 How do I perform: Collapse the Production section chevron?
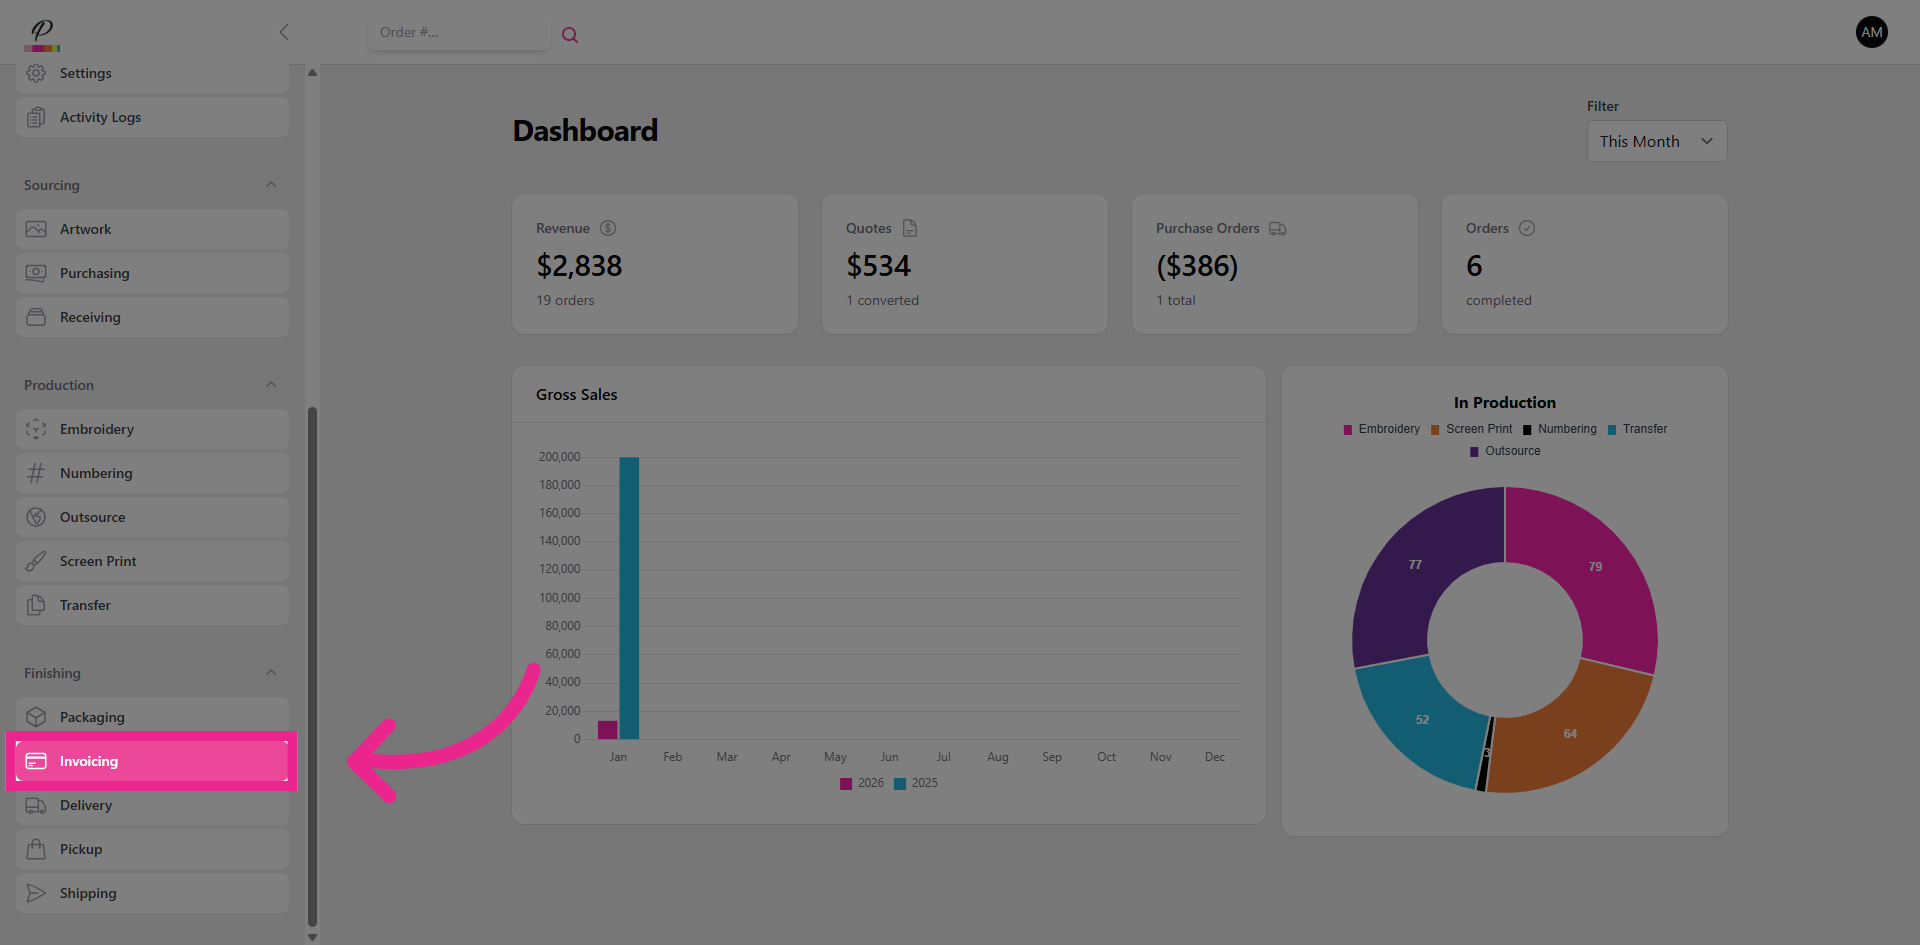tap(271, 385)
